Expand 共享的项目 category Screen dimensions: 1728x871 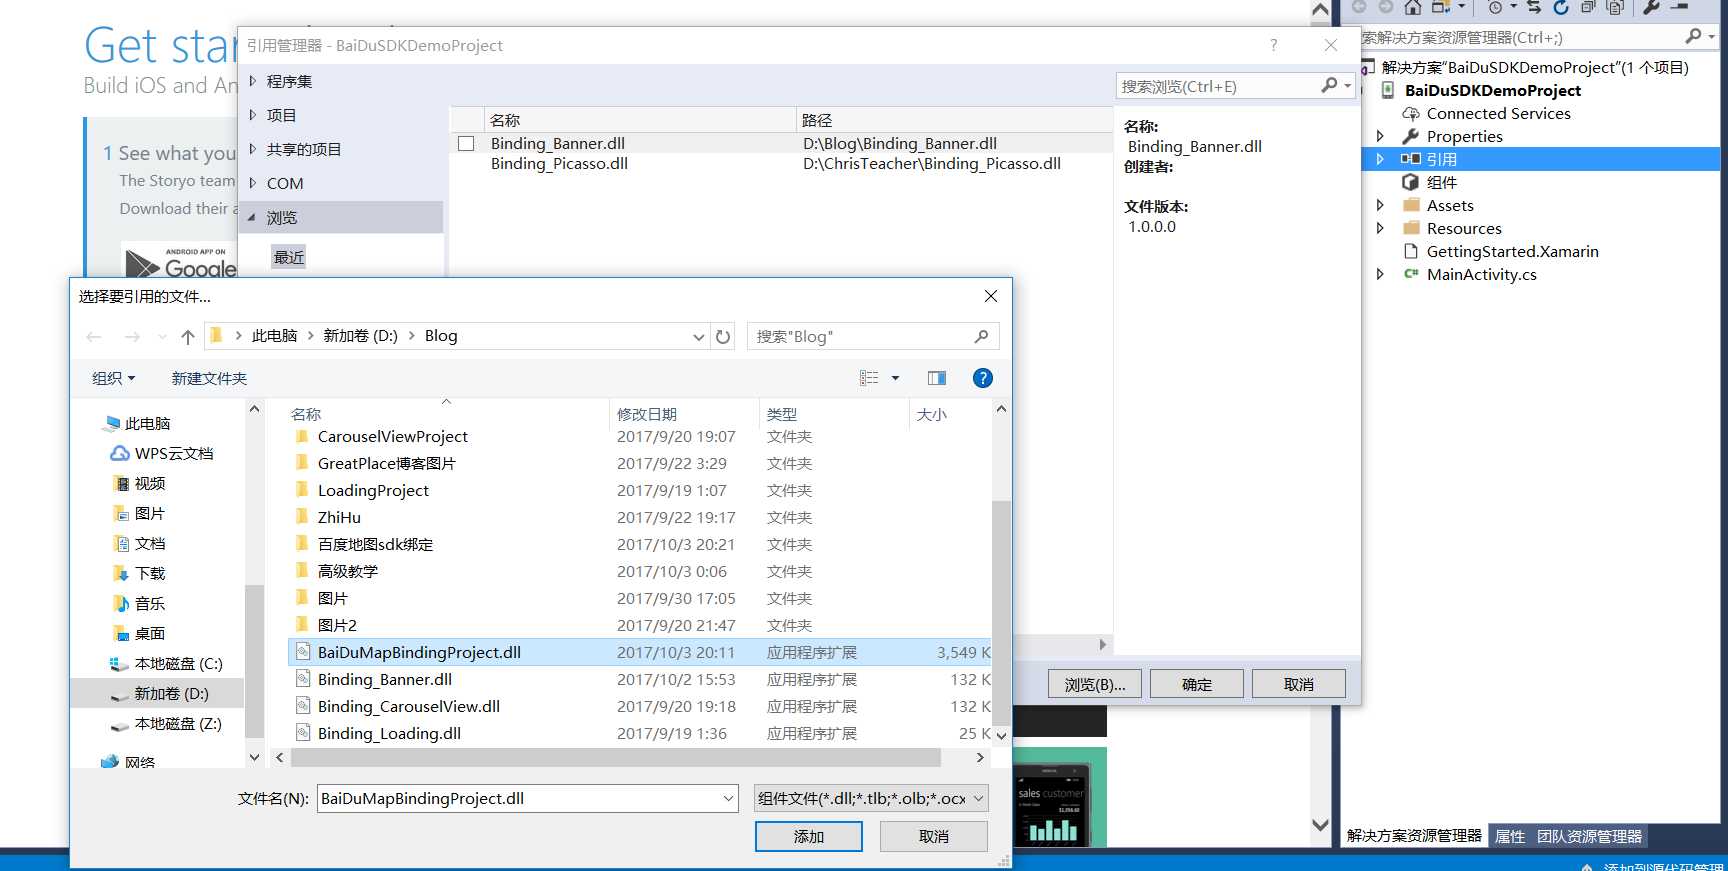coord(253,149)
